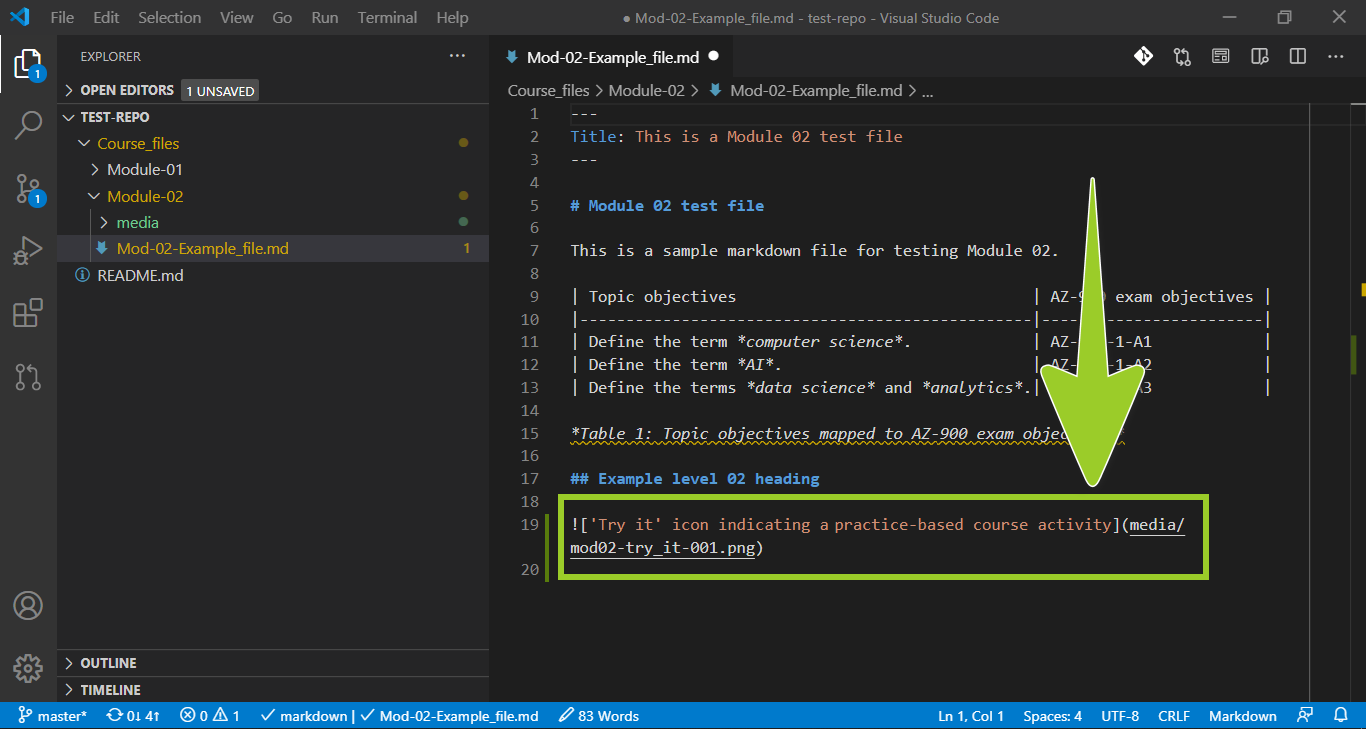Image resolution: width=1366 pixels, height=729 pixels.
Task: Change language mode via Markdown status item
Action: click(x=1242, y=716)
